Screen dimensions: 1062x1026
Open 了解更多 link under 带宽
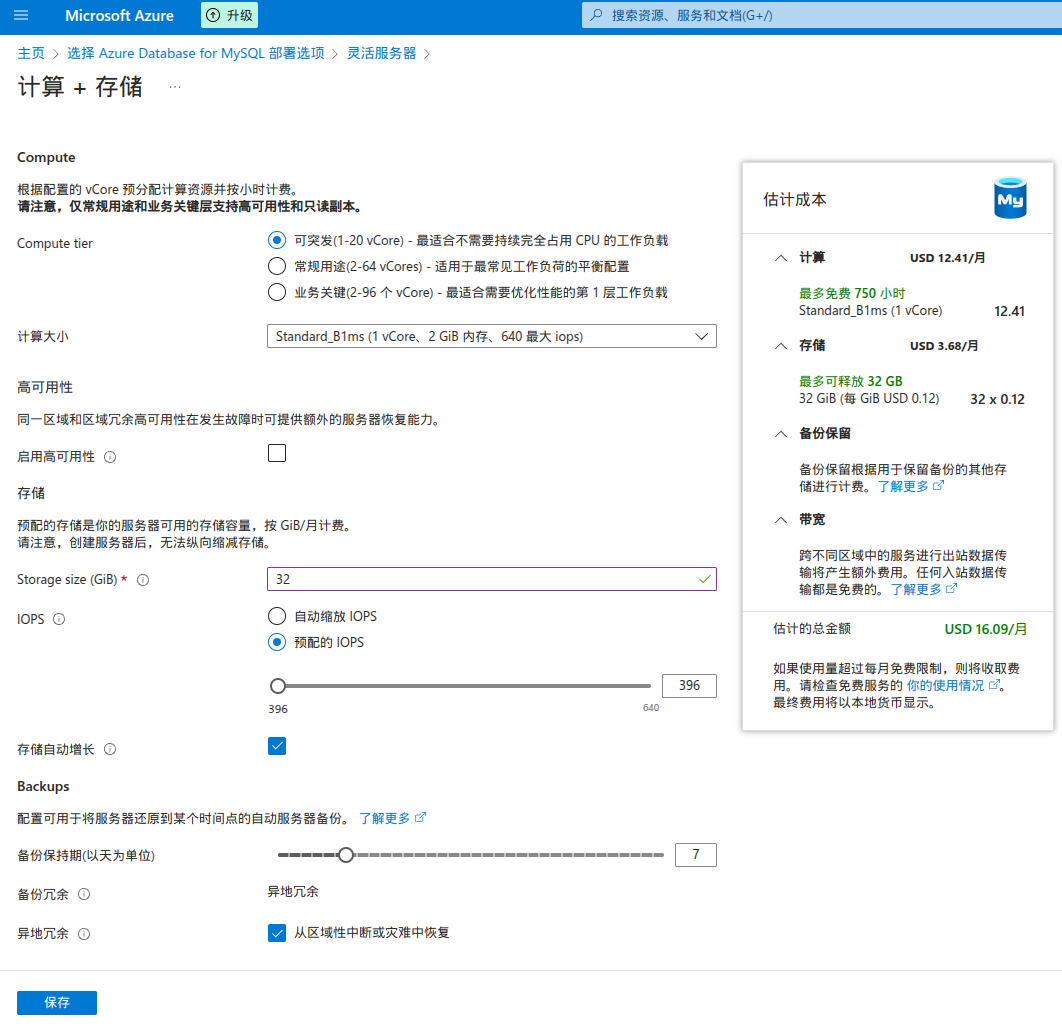[x=916, y=589]
